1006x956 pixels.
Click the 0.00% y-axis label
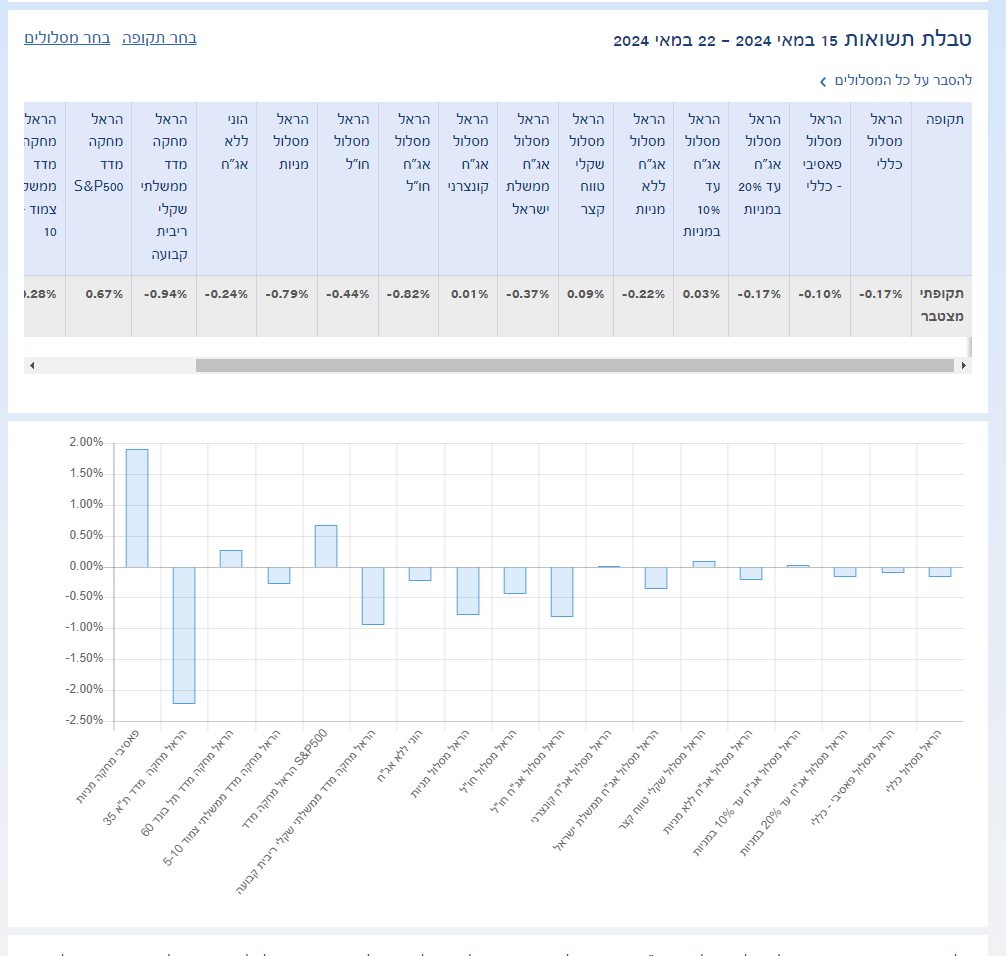click(86, 566)
